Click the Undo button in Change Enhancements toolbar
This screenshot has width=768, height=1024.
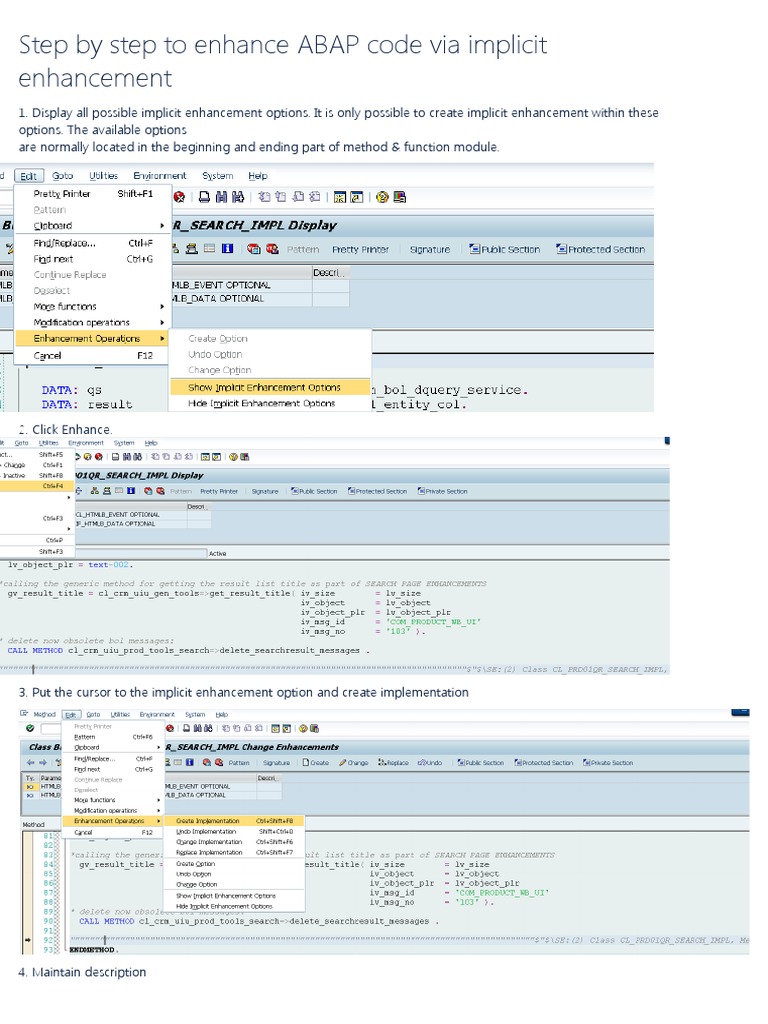[430, 762]
